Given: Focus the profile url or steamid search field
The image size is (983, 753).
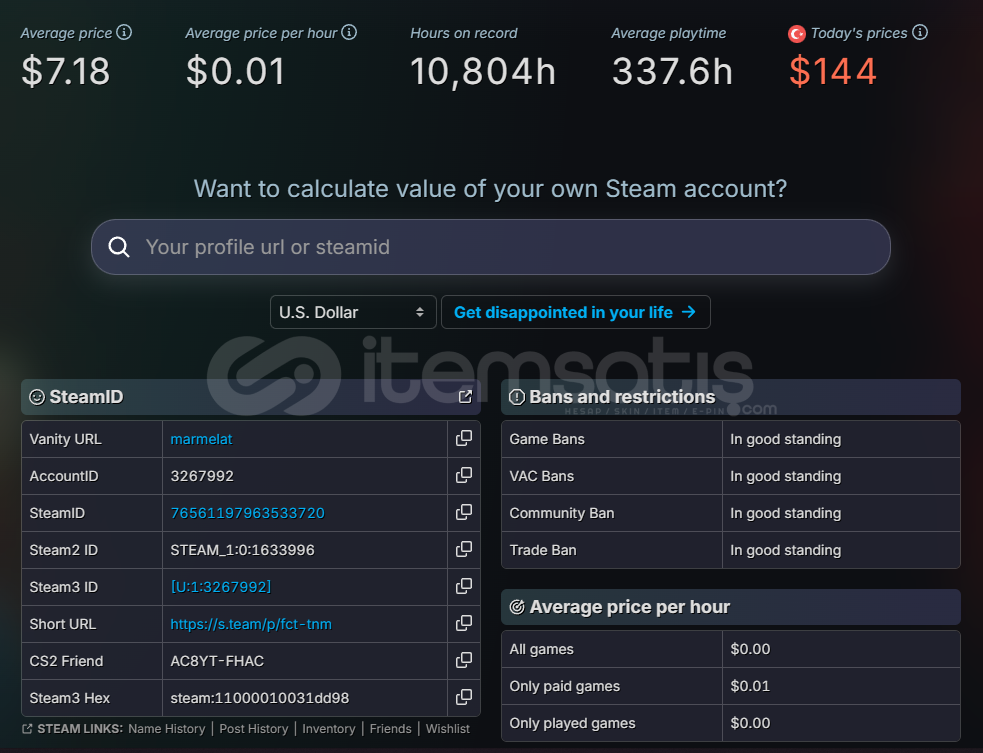Looking at the screenshot, I should coord(491,247).
